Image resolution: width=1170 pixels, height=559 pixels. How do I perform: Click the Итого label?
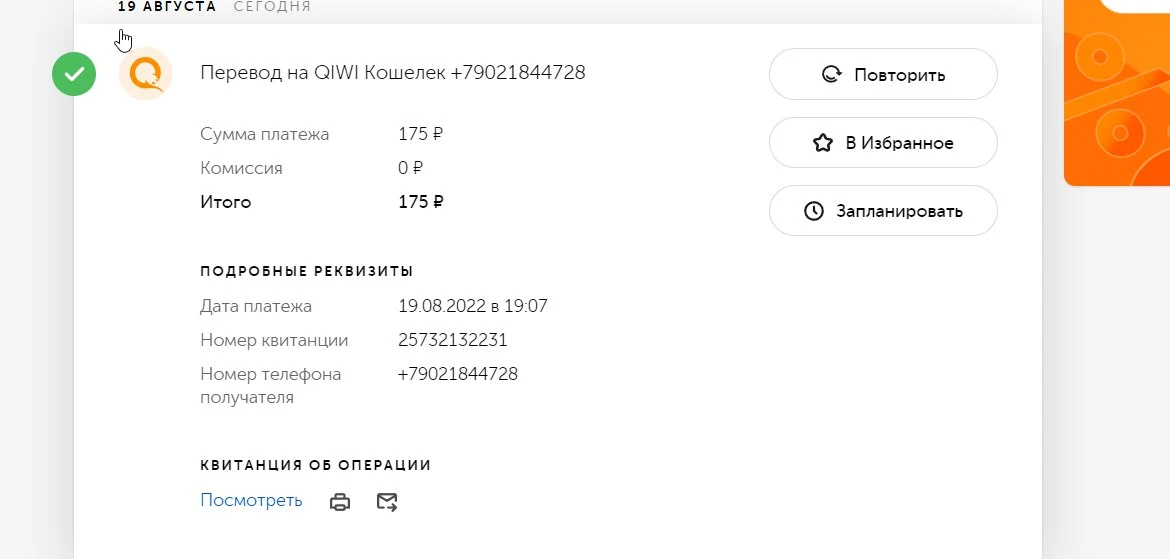(x=225, y=202)
